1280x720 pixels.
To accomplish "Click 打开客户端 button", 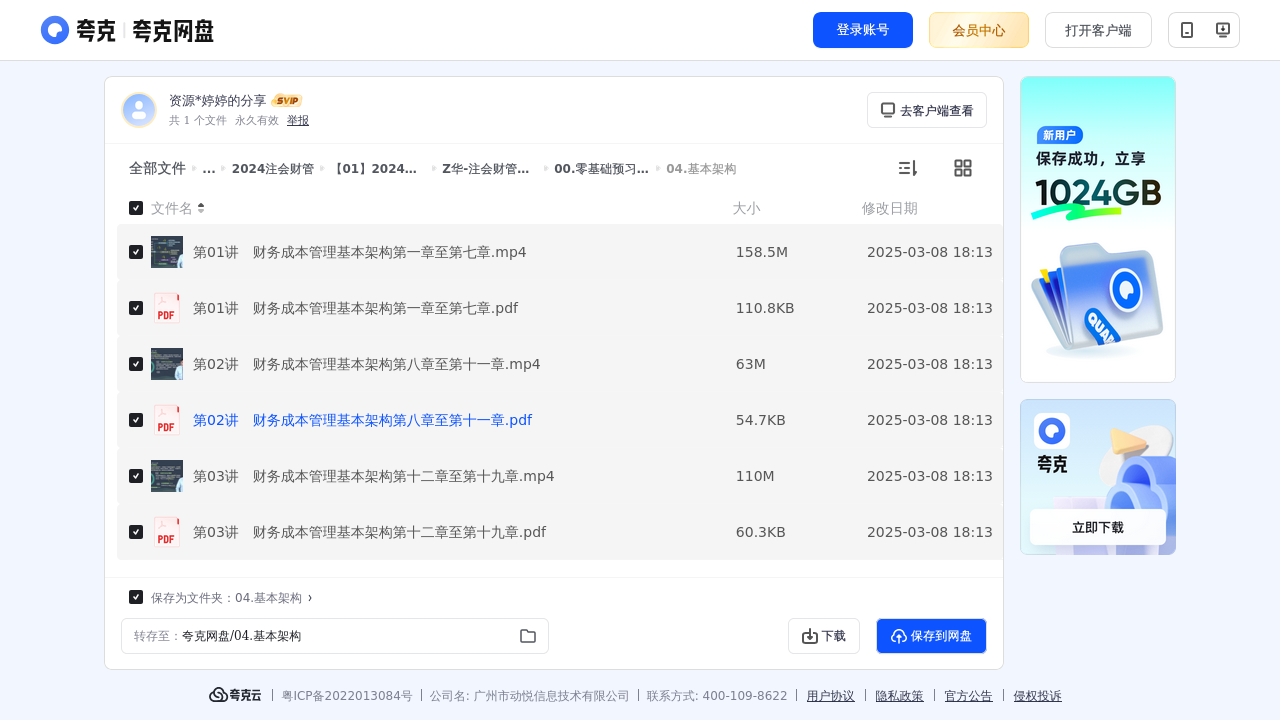I will [1098, 30].
